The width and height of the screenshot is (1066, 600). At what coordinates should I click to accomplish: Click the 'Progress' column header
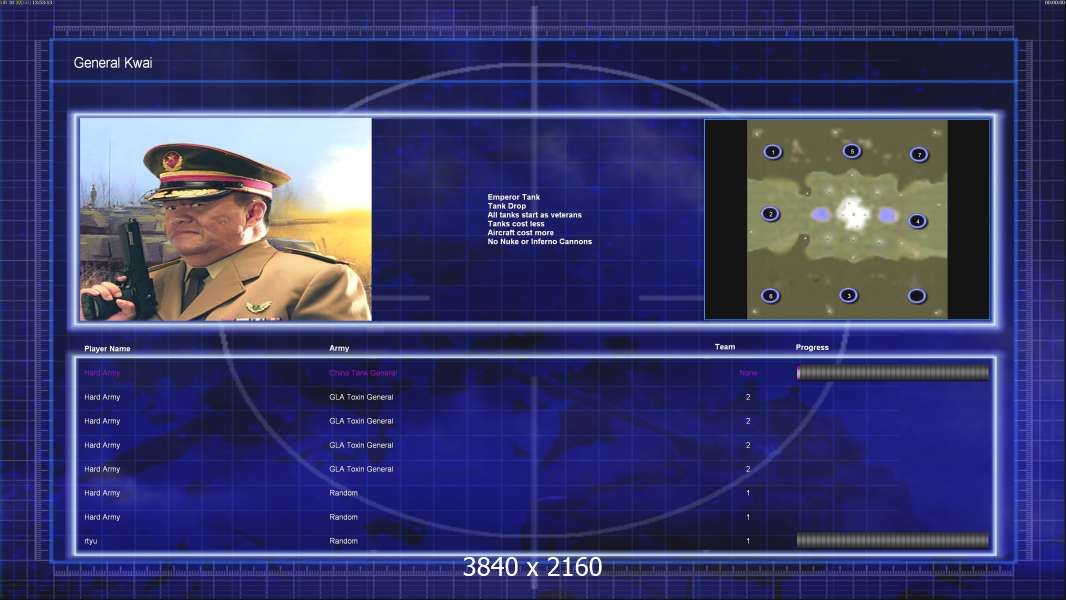(x=812, y=347)
